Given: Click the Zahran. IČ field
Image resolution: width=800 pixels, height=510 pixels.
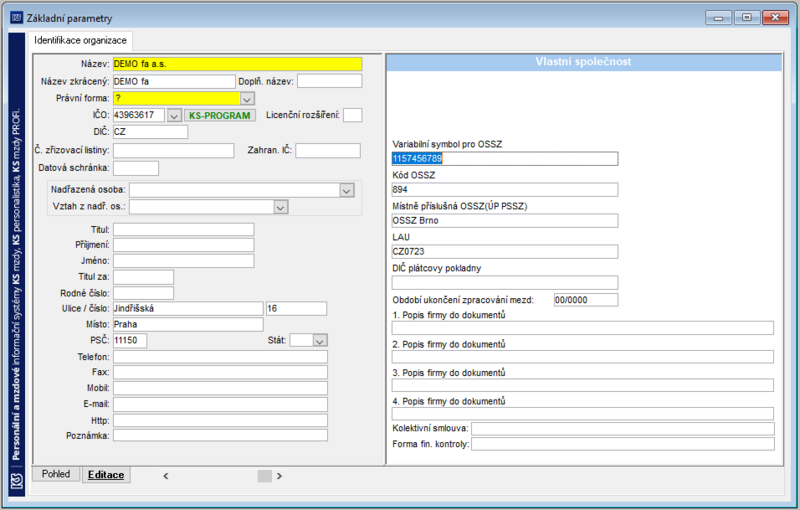Looking at the screenshot, I should point(328,150).
